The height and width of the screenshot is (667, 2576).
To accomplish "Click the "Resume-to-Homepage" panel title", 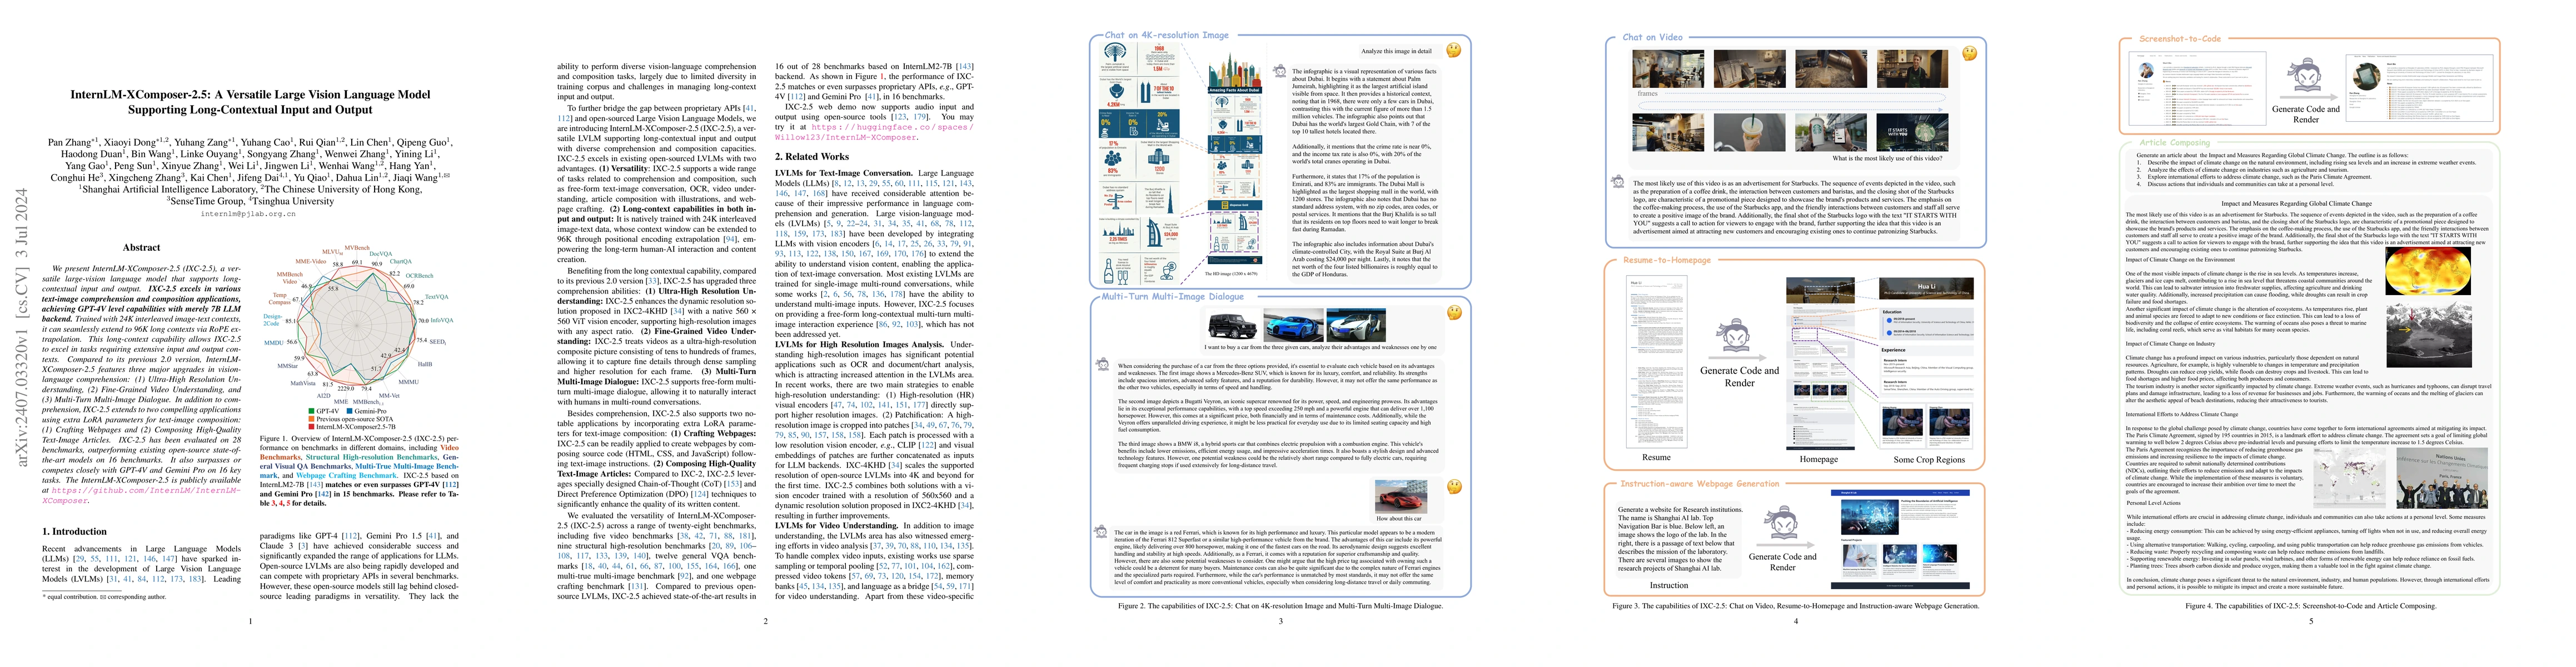I will 1667,260.
